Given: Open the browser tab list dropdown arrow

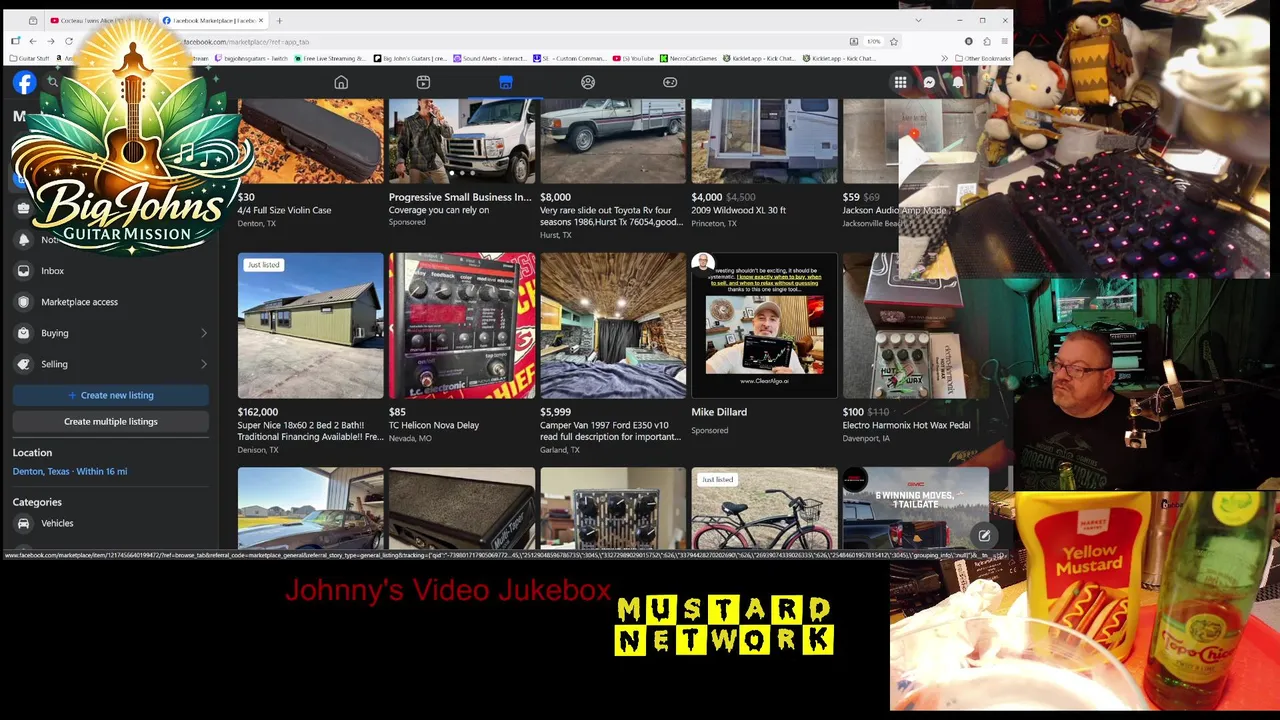Looking at the screenshot, I should coord(918,20).
